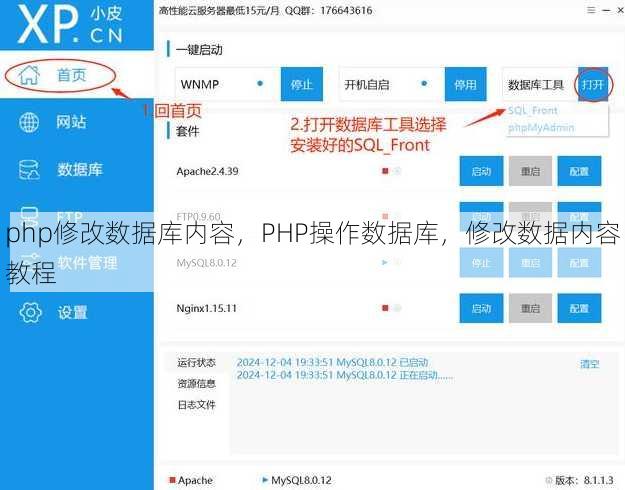Open the 数据库 sidebar section
Viewport: 625px width, 490px height.
click(x=80, y=169)
